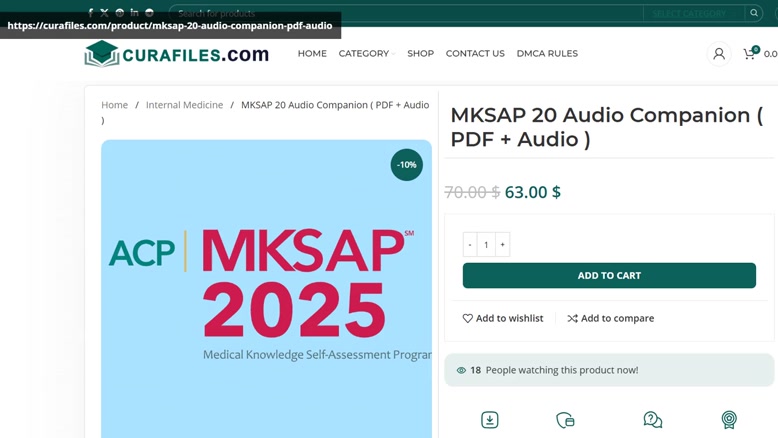This screenshot has width=778, height=438.
Task: Open the Shop menu item
Action: click(420, 54)
